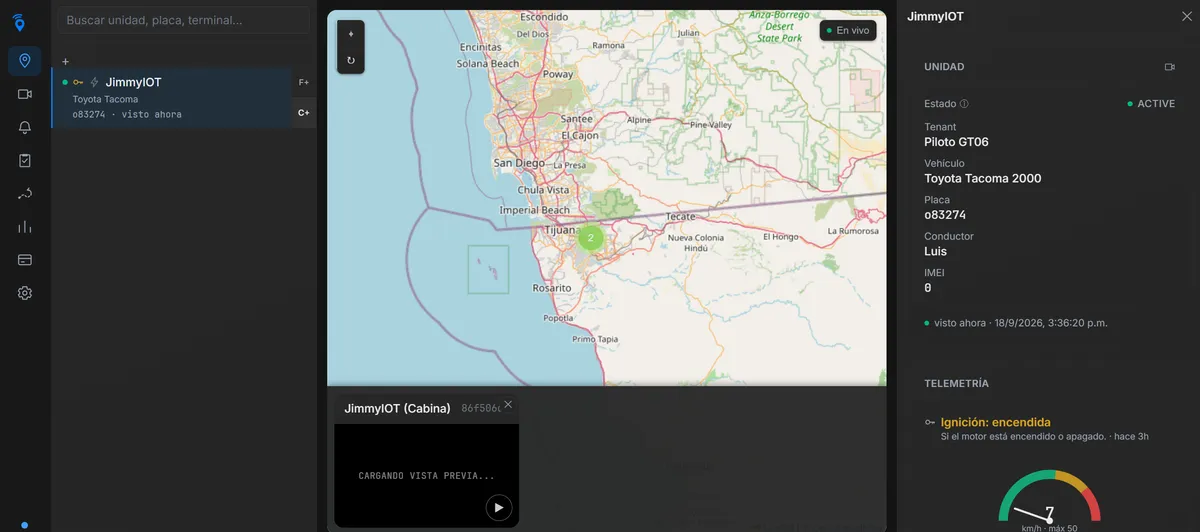Click the search unit, plate, terminal field

(184, 20)
